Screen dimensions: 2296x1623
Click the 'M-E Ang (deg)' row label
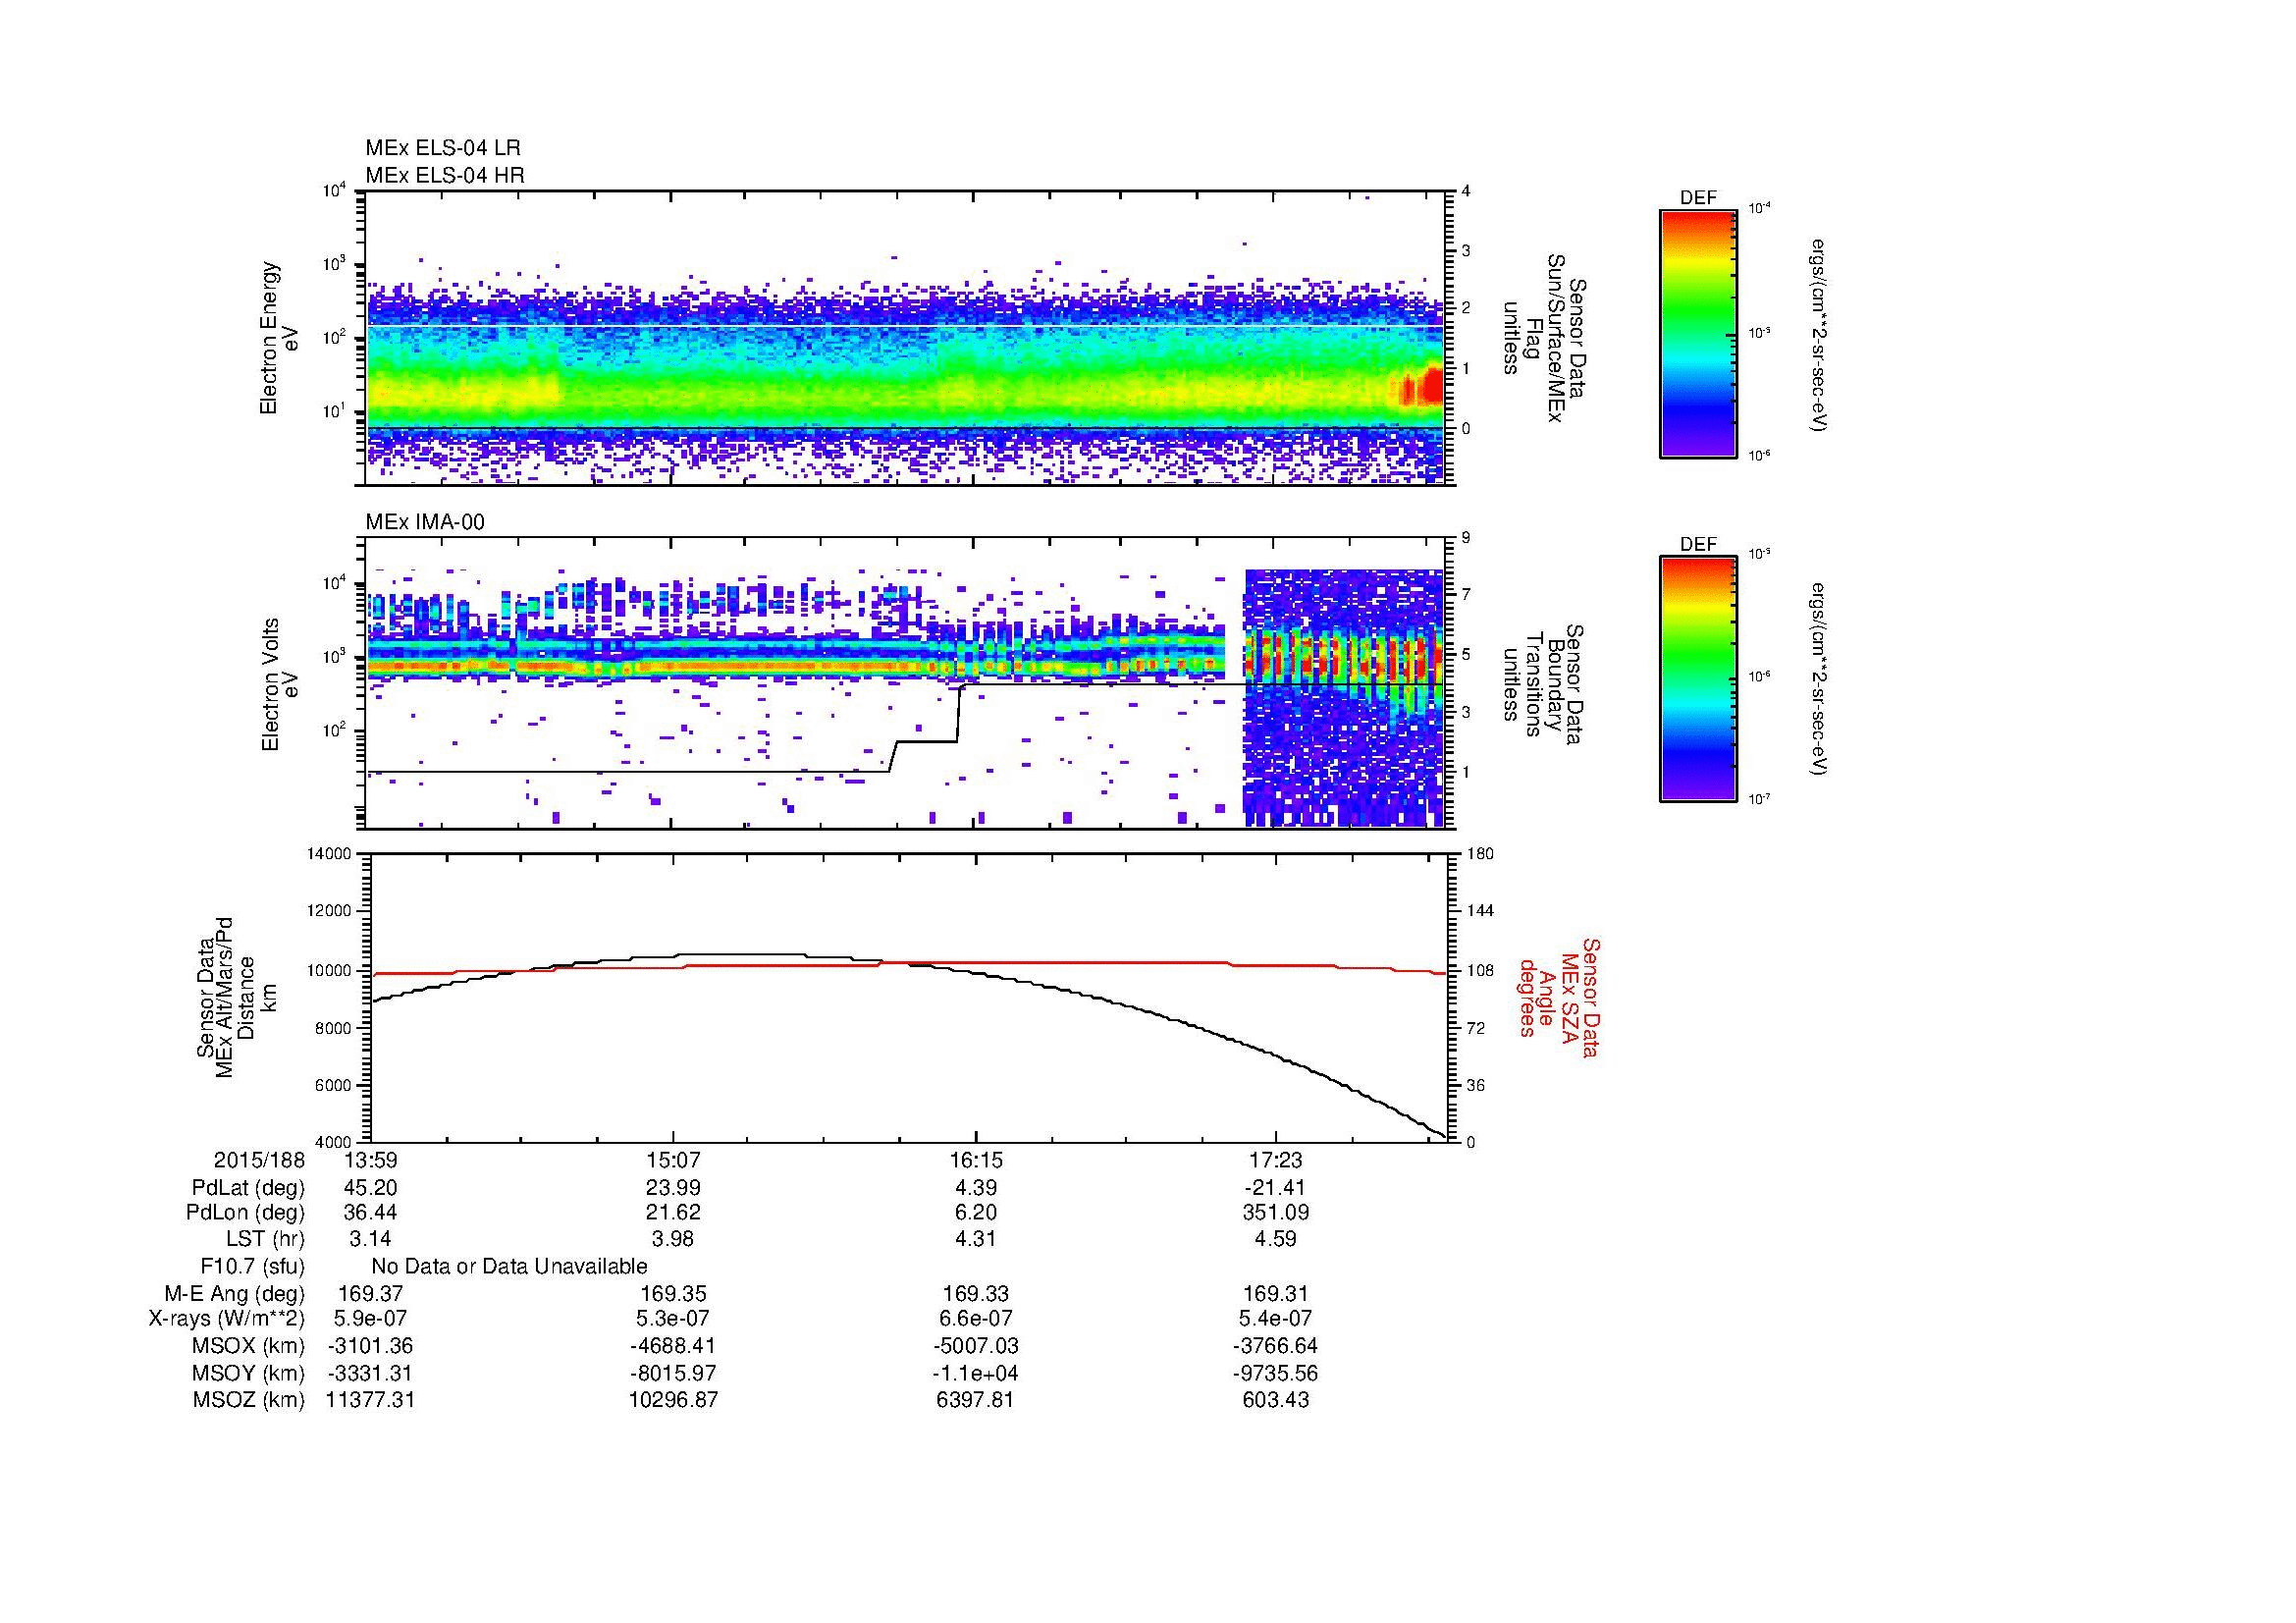235,1294
